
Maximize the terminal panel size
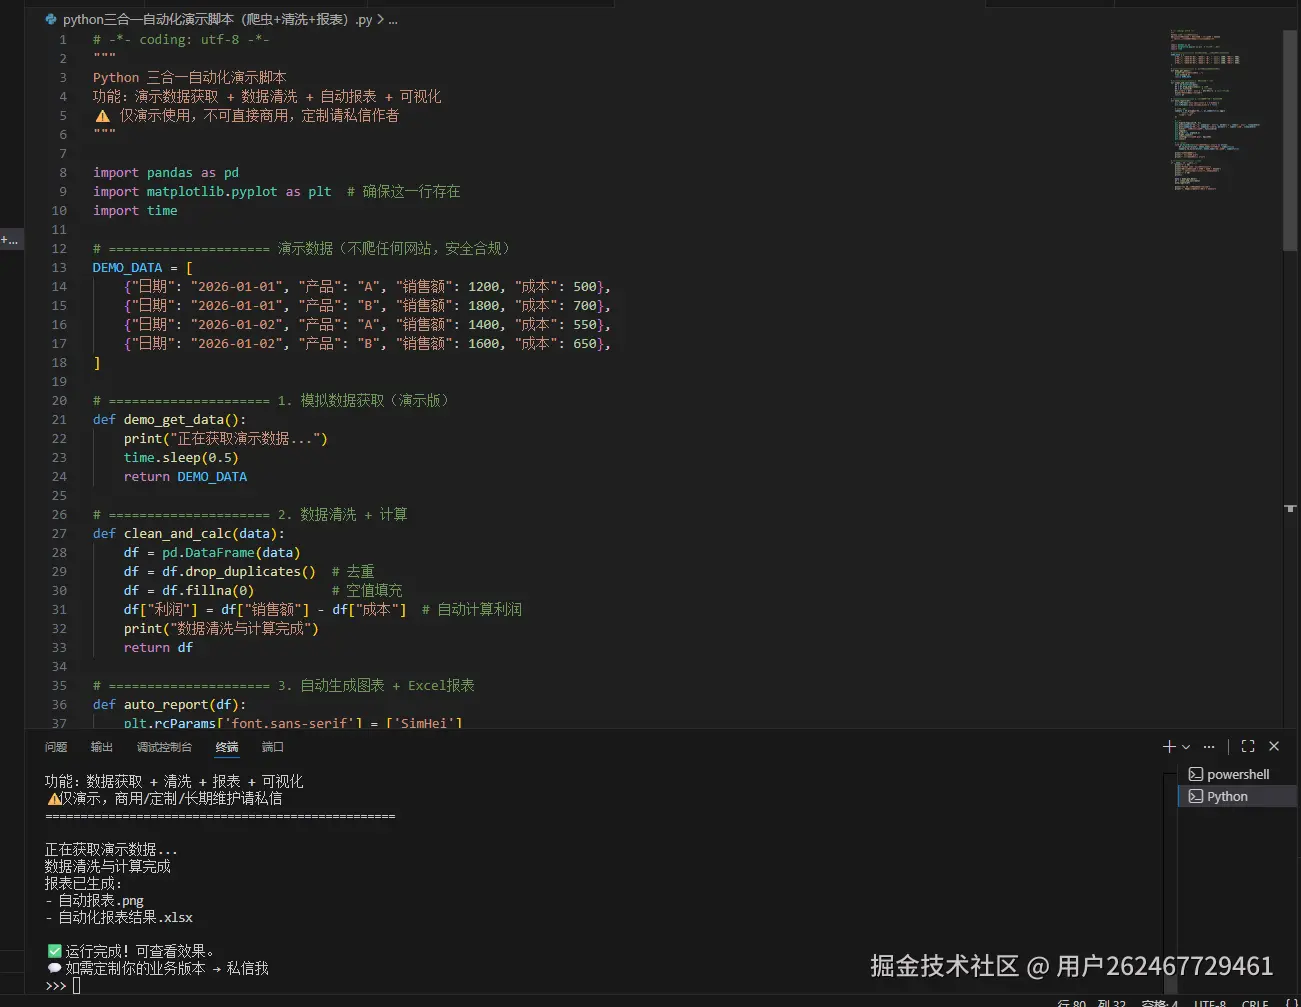[1247, 745]
